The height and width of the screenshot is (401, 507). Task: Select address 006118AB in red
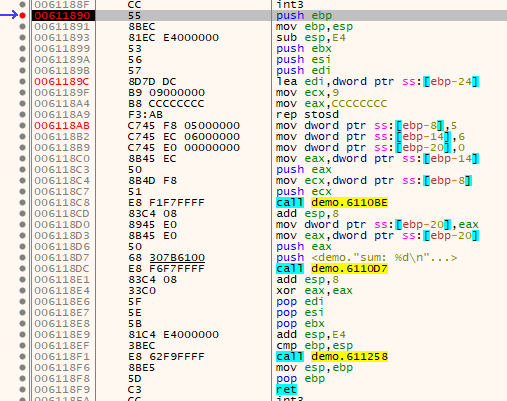62,125
